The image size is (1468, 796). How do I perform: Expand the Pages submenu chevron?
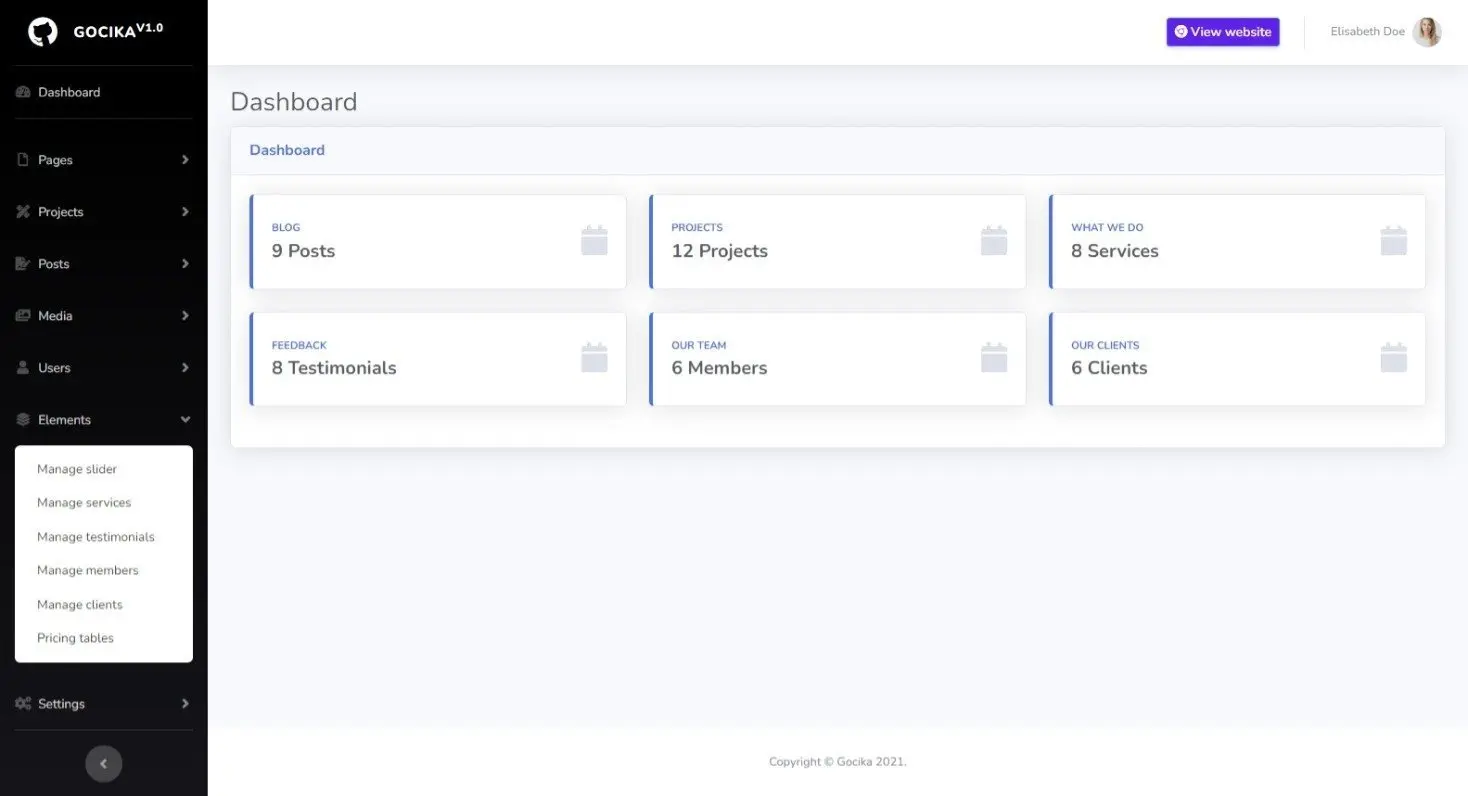click(x=185, y=160)
